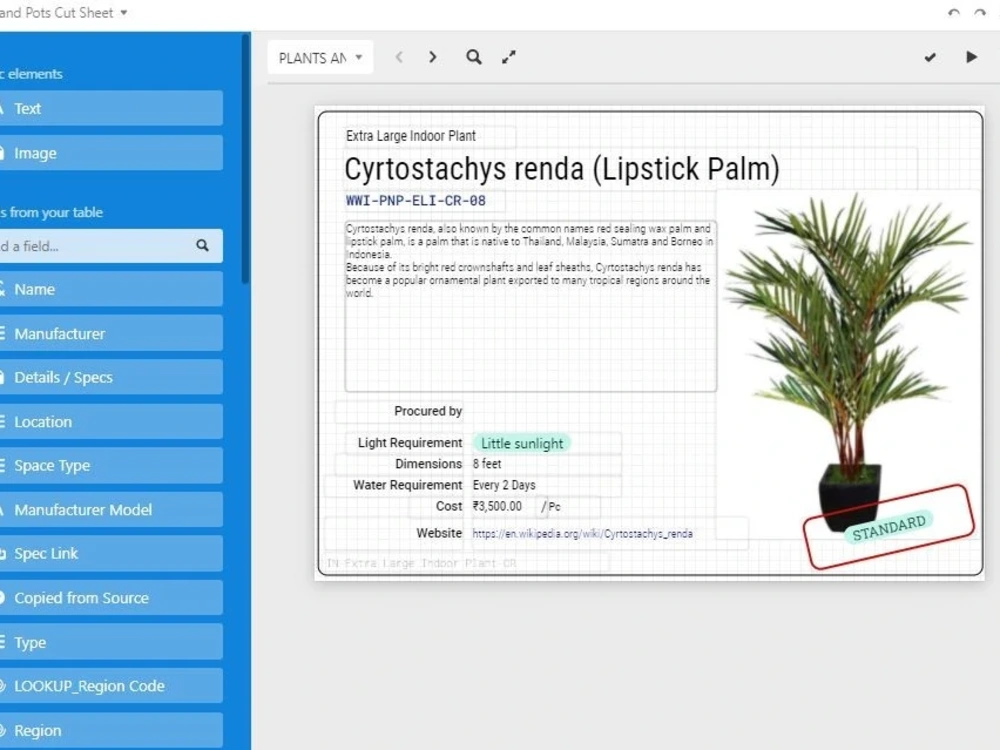
Task: Select the Little sunlight tag
Action: click(522, 443)
